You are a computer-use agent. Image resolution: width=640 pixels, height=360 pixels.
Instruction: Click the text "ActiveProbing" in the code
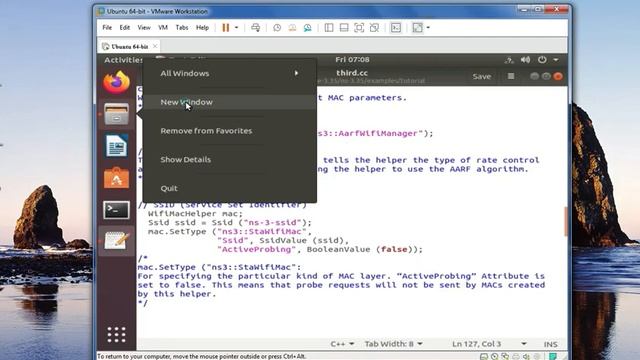pos(256,249)
